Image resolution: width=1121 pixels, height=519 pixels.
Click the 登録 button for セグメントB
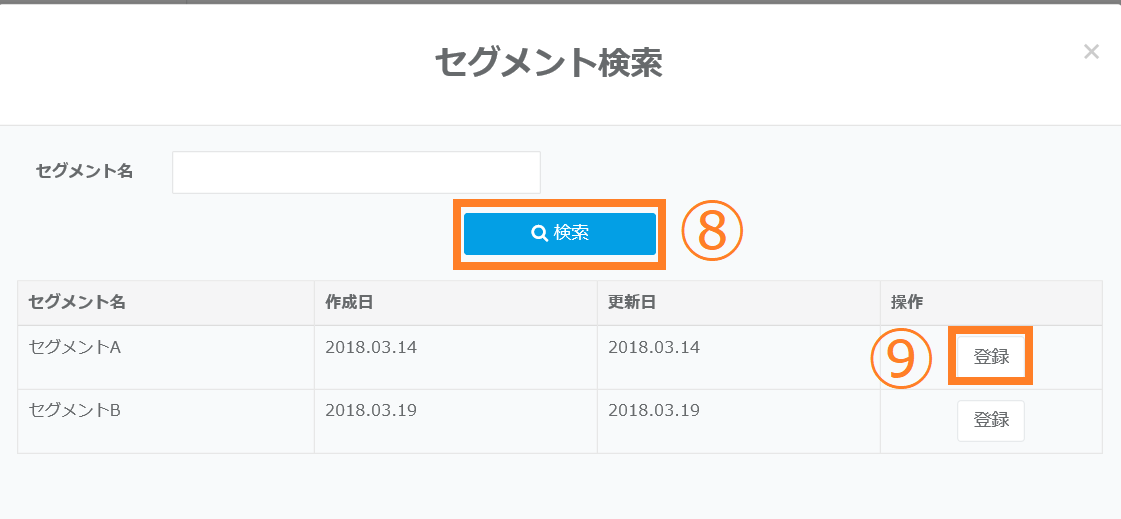coord(990,420)
